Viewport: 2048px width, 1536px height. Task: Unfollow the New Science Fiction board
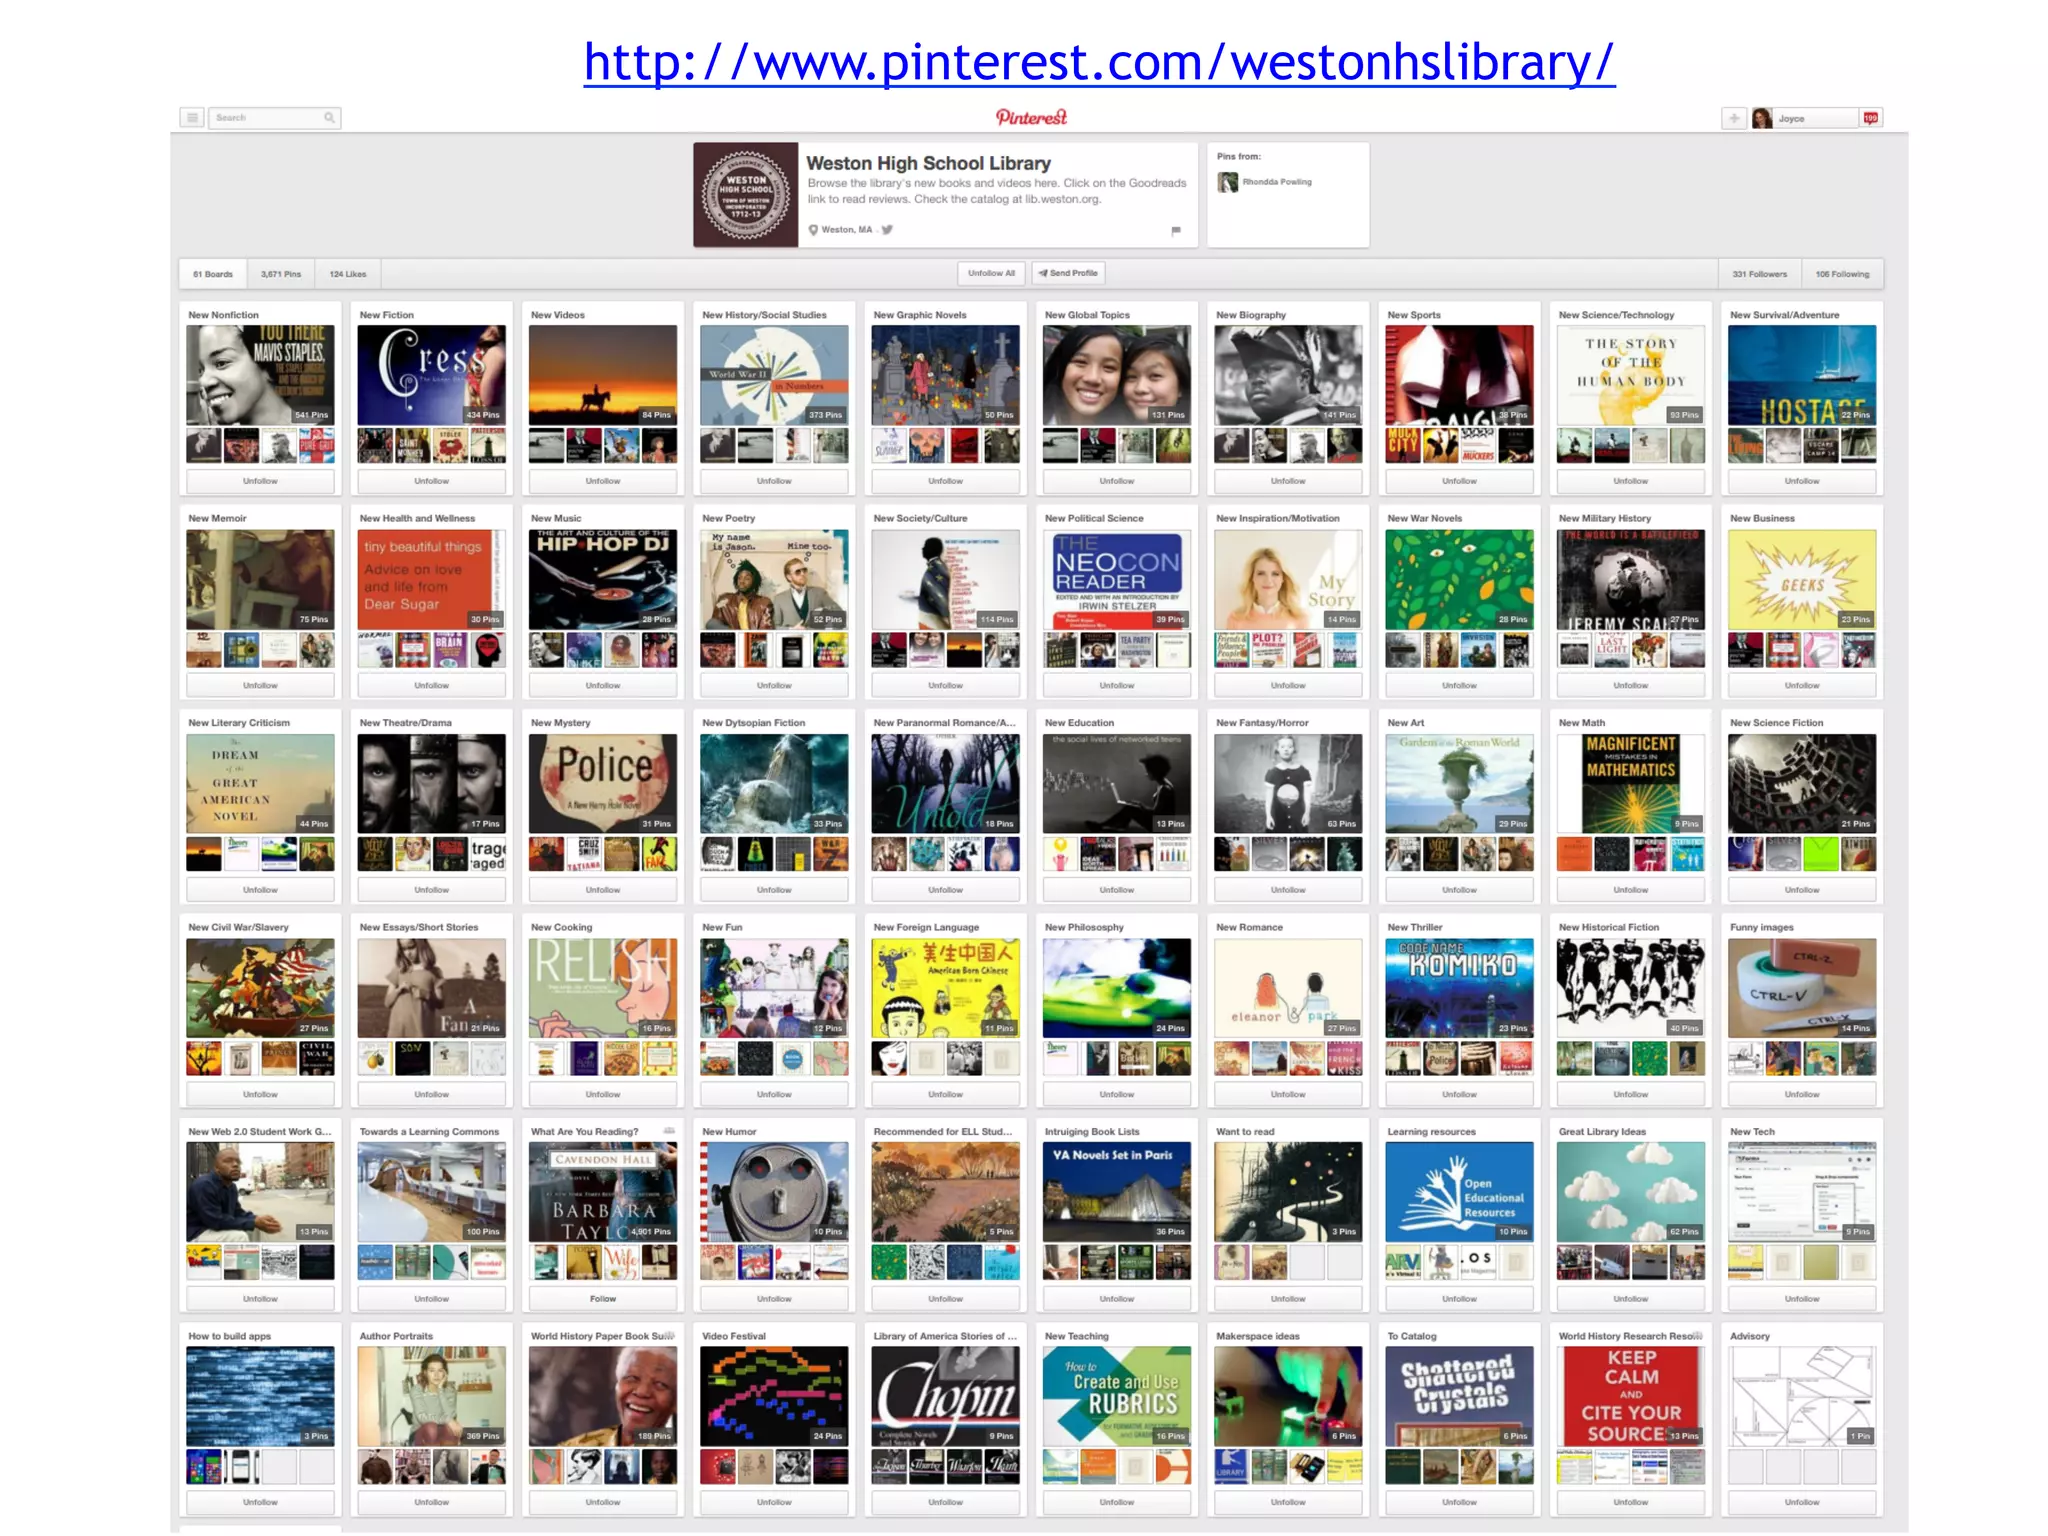(1801, 890)
